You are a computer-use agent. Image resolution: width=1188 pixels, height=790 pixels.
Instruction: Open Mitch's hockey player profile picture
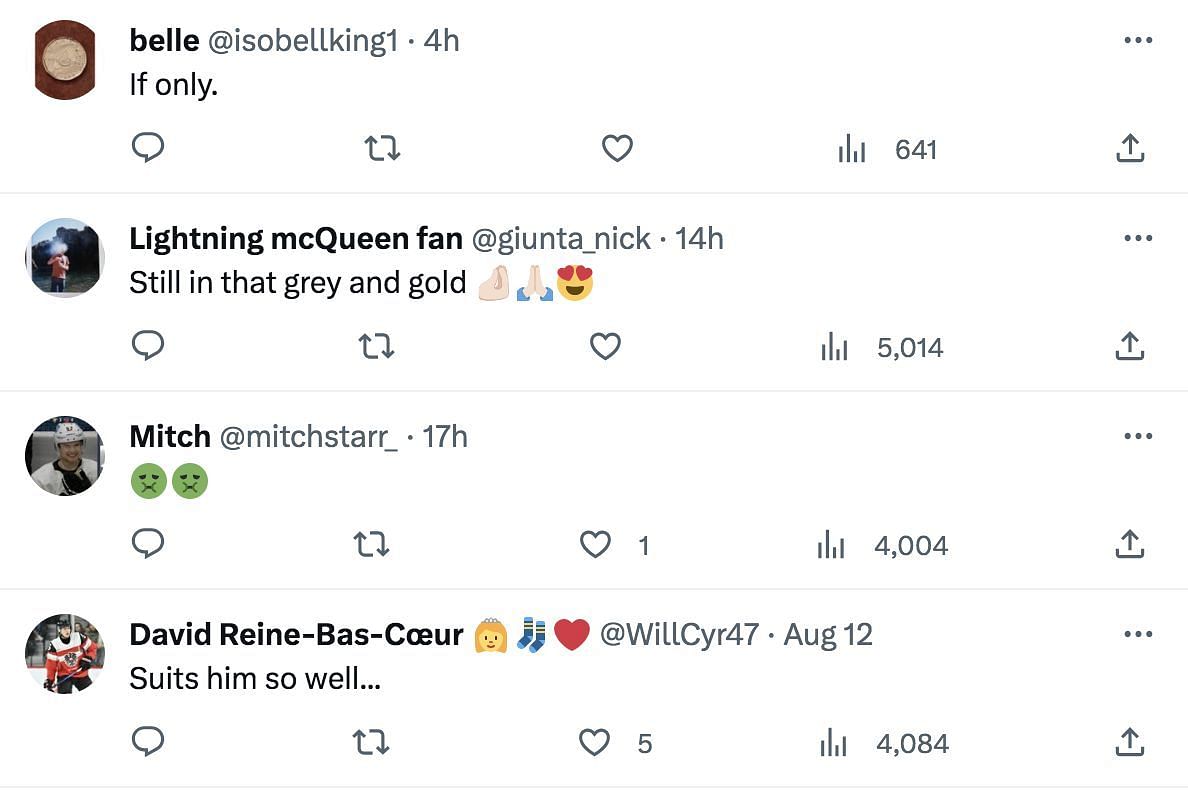[x=64, y=456]
